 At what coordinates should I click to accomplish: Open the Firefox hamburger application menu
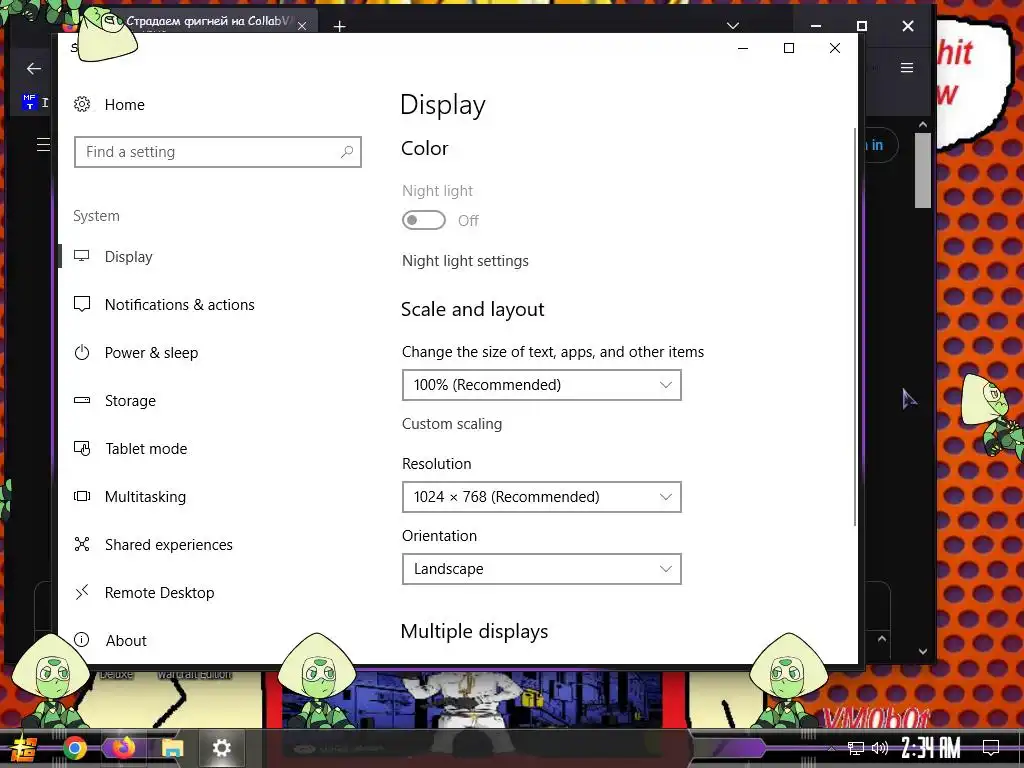(x=907, y=68)
